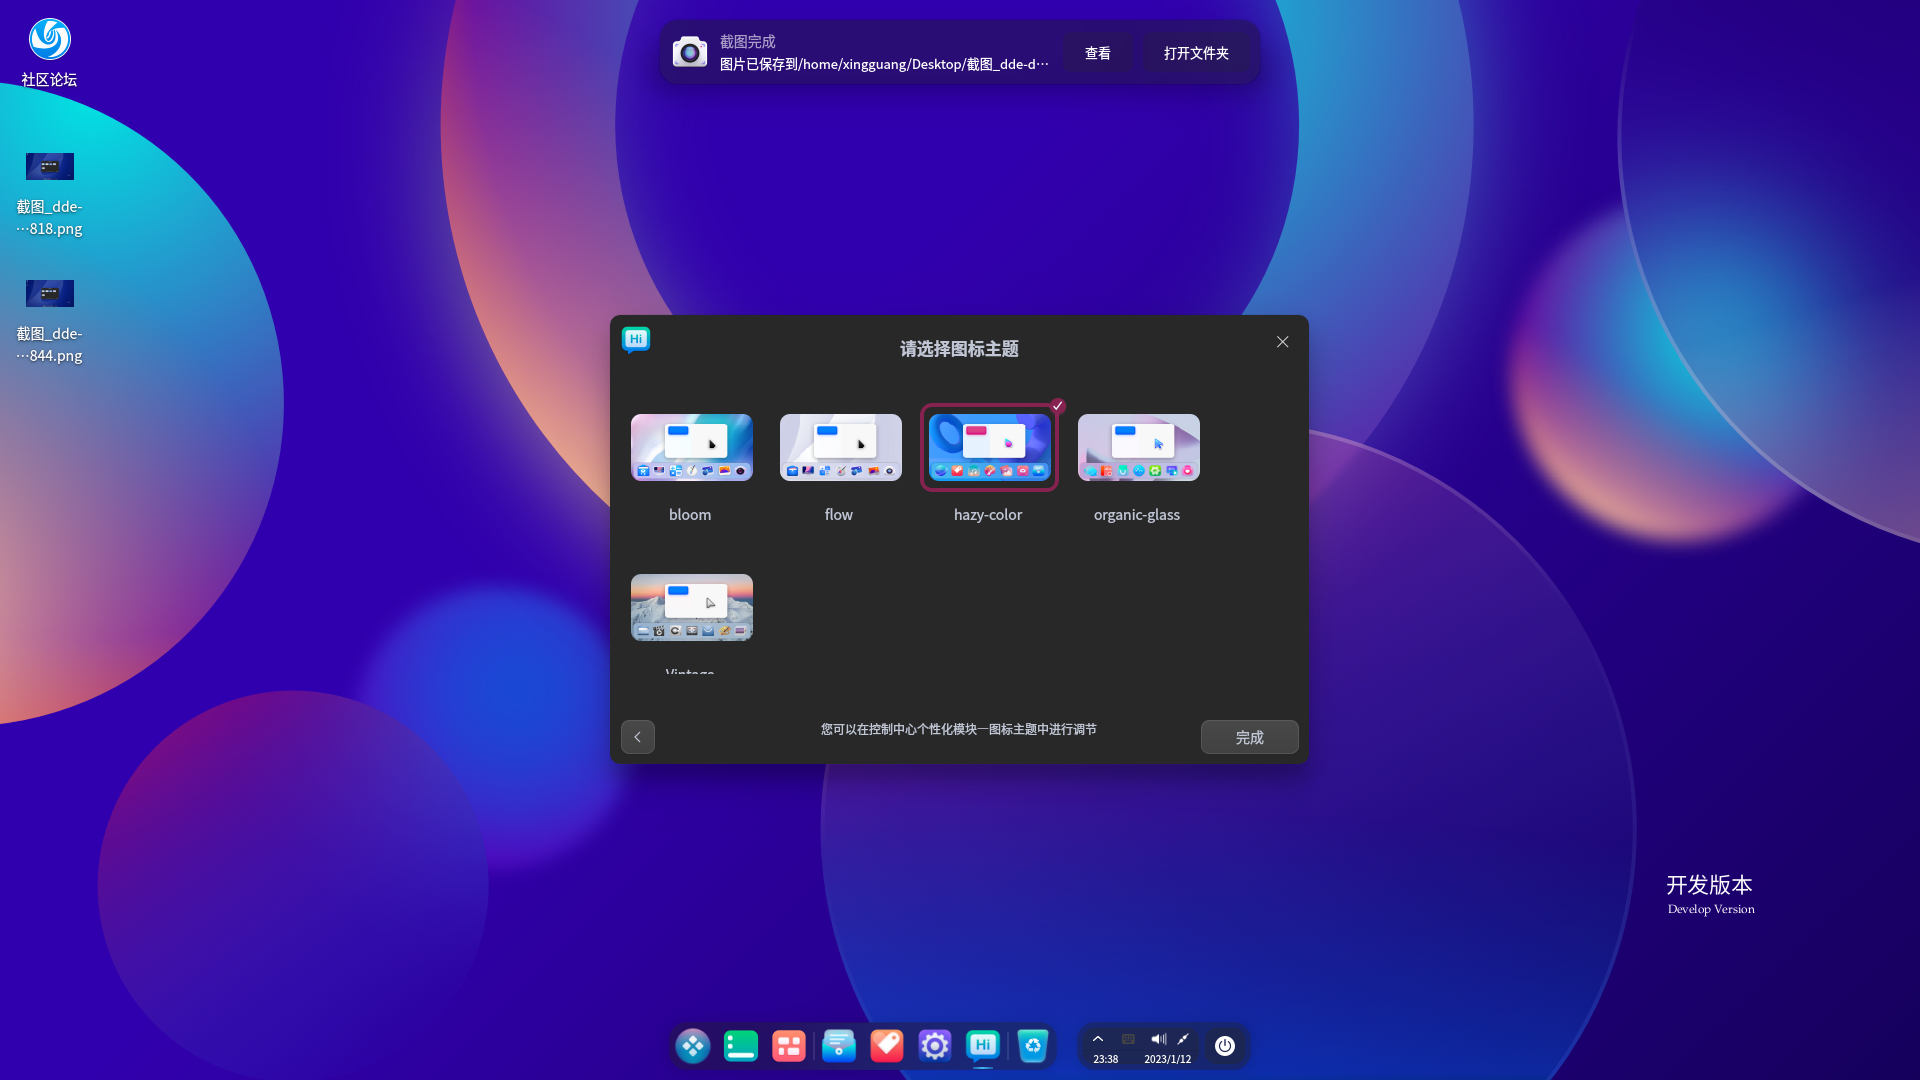Click the 完成 finish button
This screenshot has height=1080, width=1920.
1249,737
